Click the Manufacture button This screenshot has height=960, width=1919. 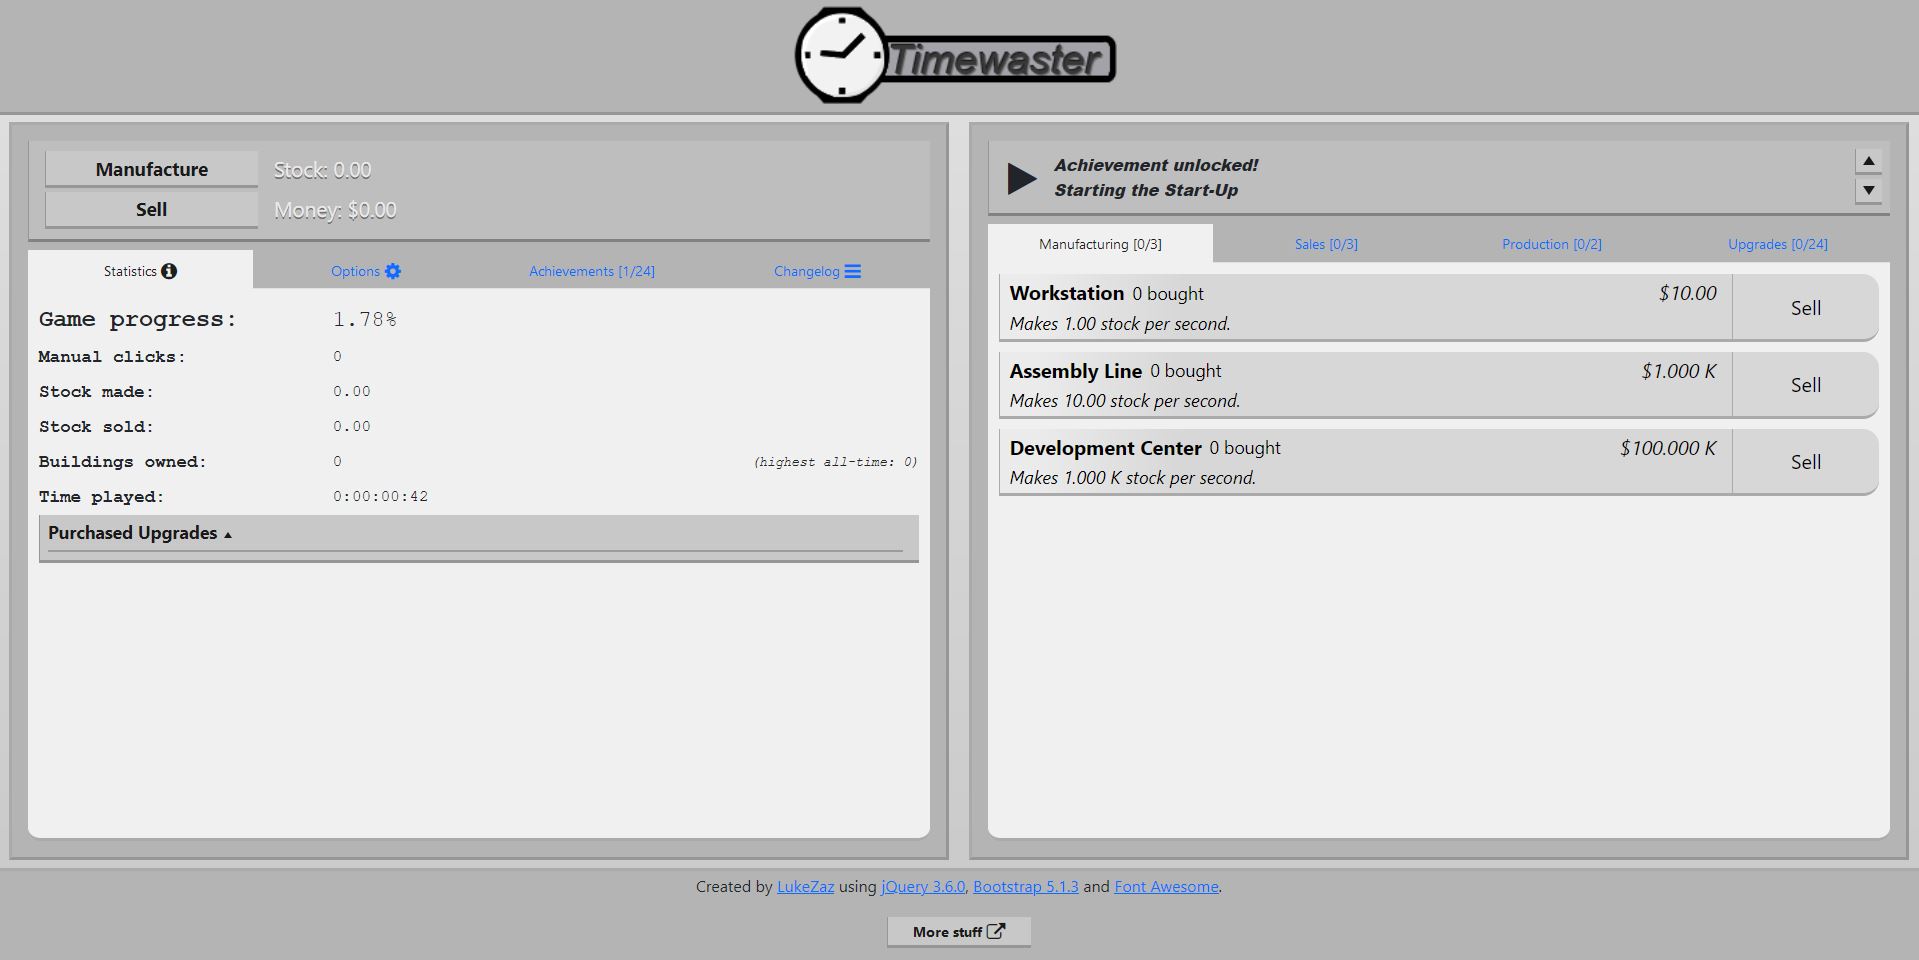point(151,169)
